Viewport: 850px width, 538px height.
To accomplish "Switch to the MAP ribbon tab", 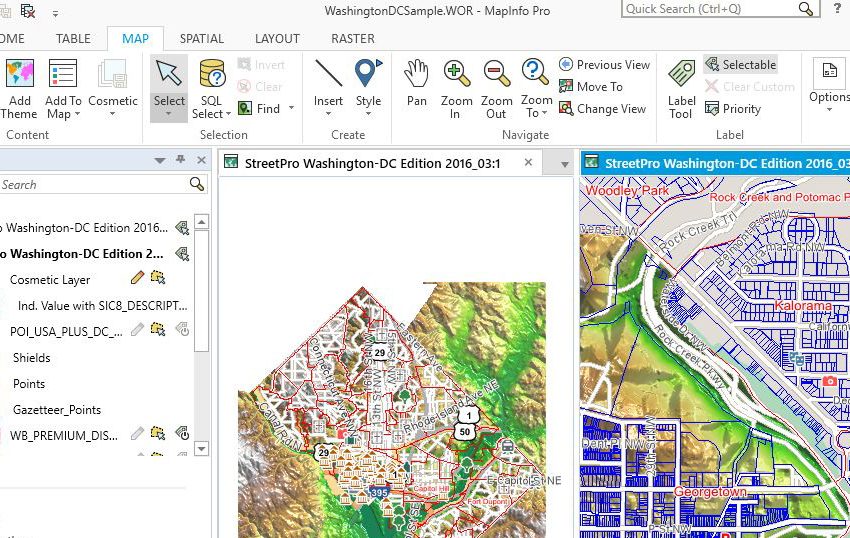I will (135, 39).
